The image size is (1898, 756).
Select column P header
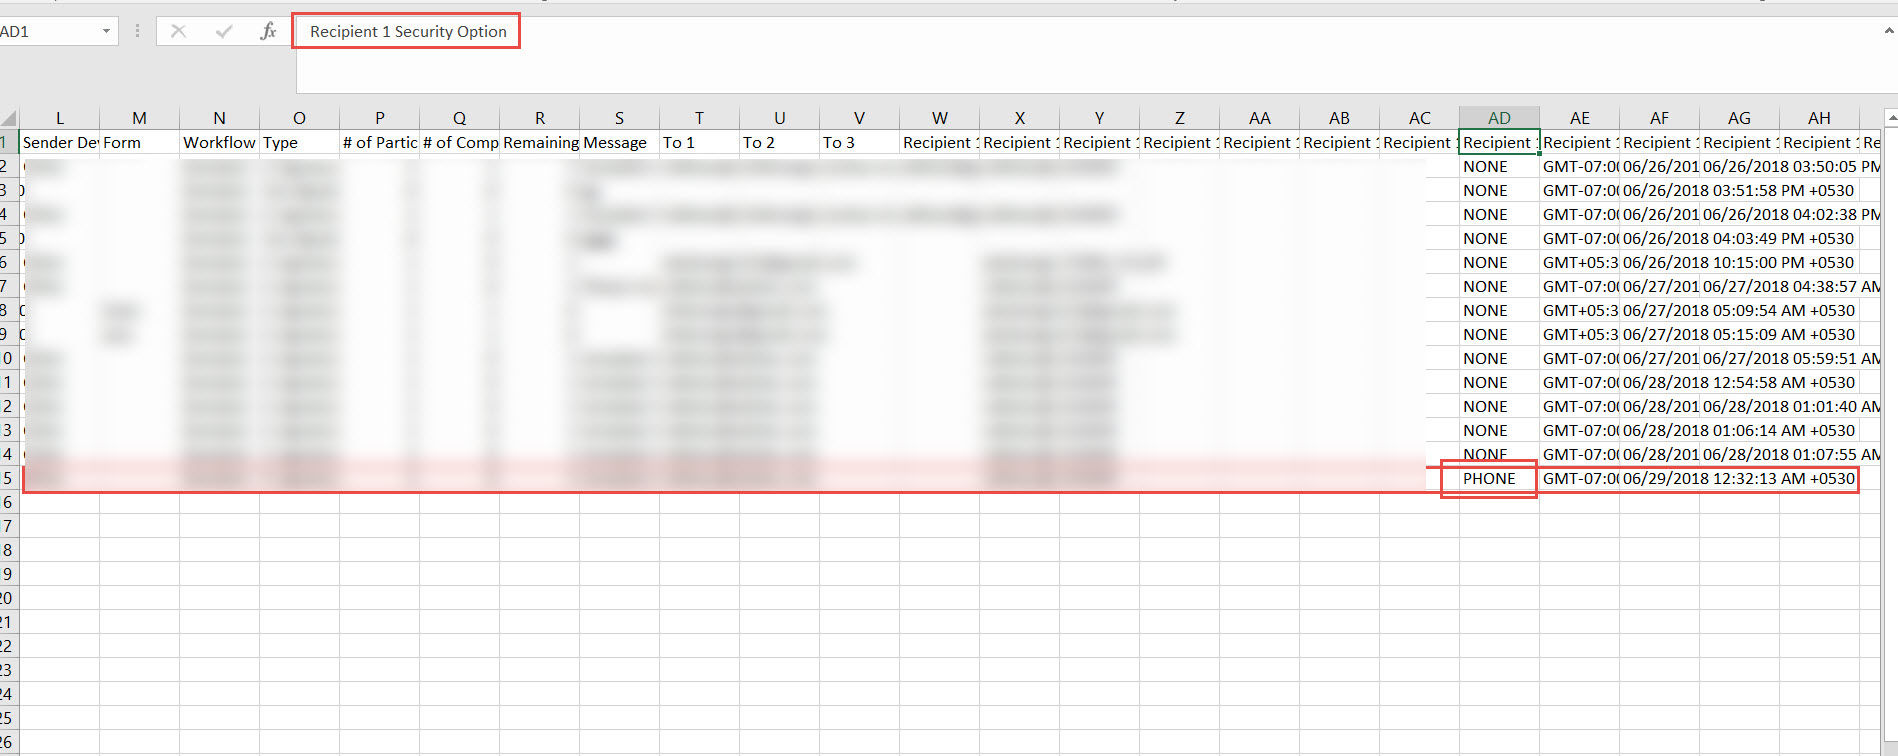(x=379, y=118)
